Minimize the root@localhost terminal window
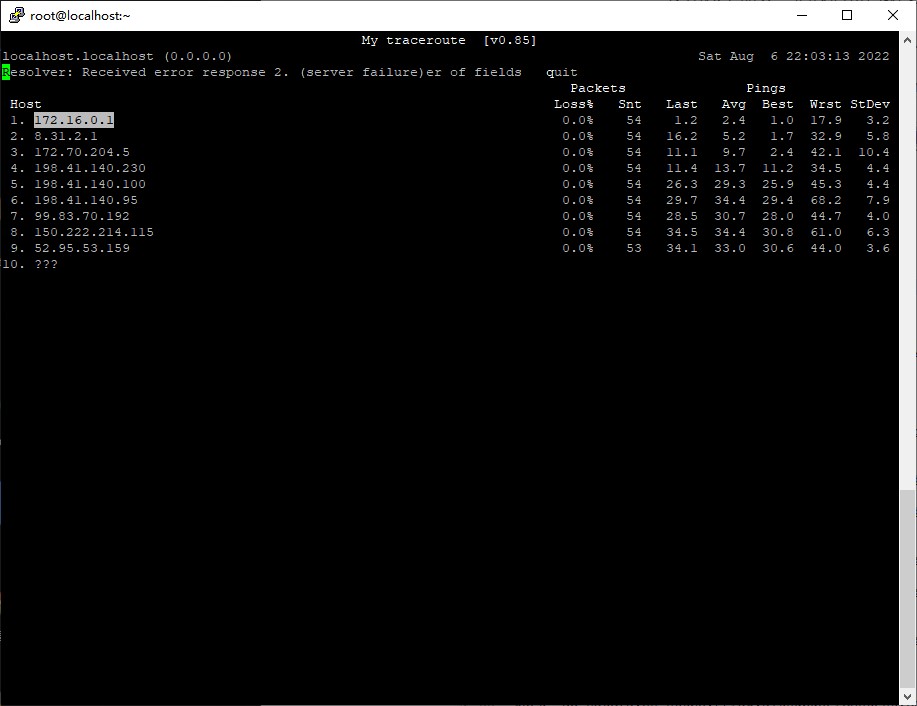Image resolution: width=917 pixels, height=706 pixels. [802, 15]
